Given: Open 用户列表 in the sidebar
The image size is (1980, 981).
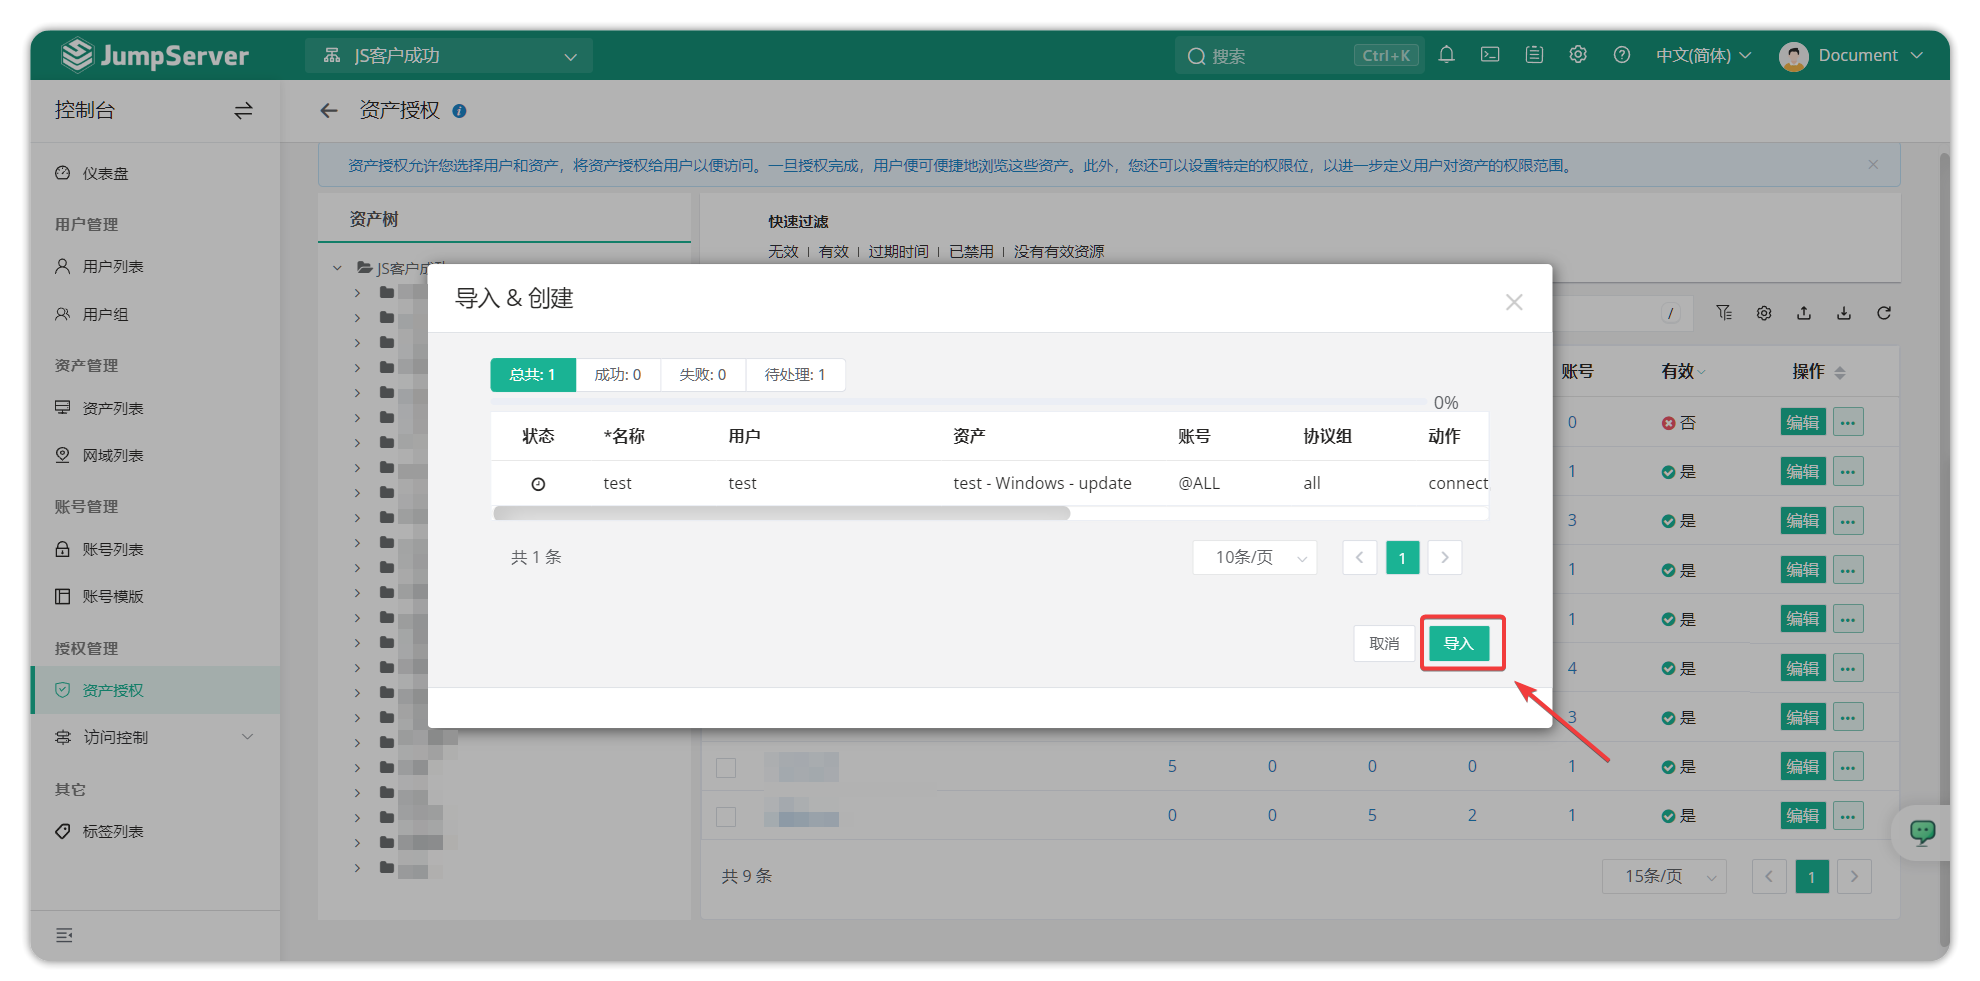Looking at the screenshot, I should pos(113,267).
